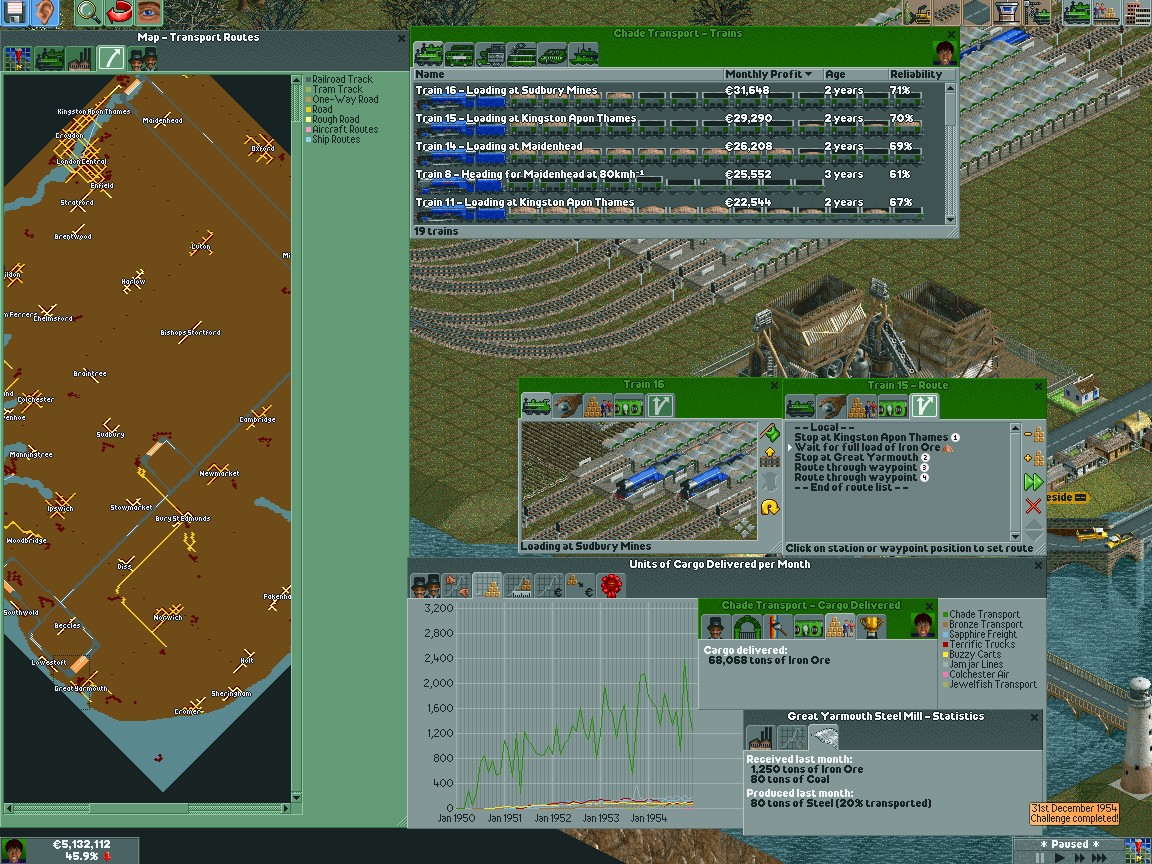
Task: Delete selected order with red X
Action: click(x=1034, y=505)
